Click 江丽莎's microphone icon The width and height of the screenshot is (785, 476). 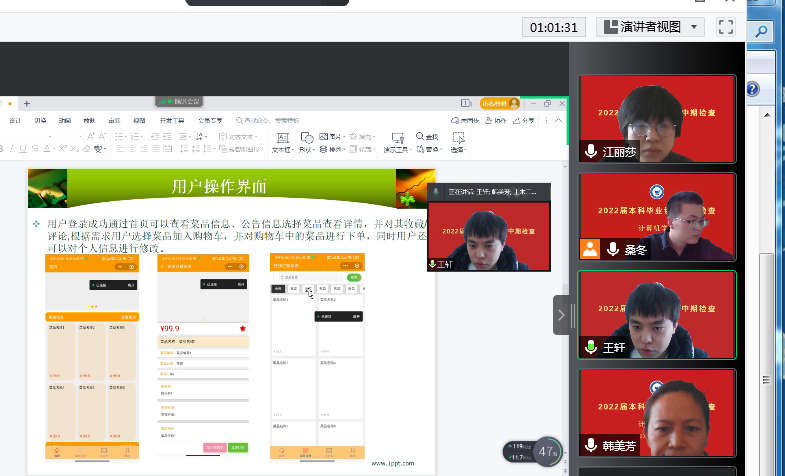(591, 152)
